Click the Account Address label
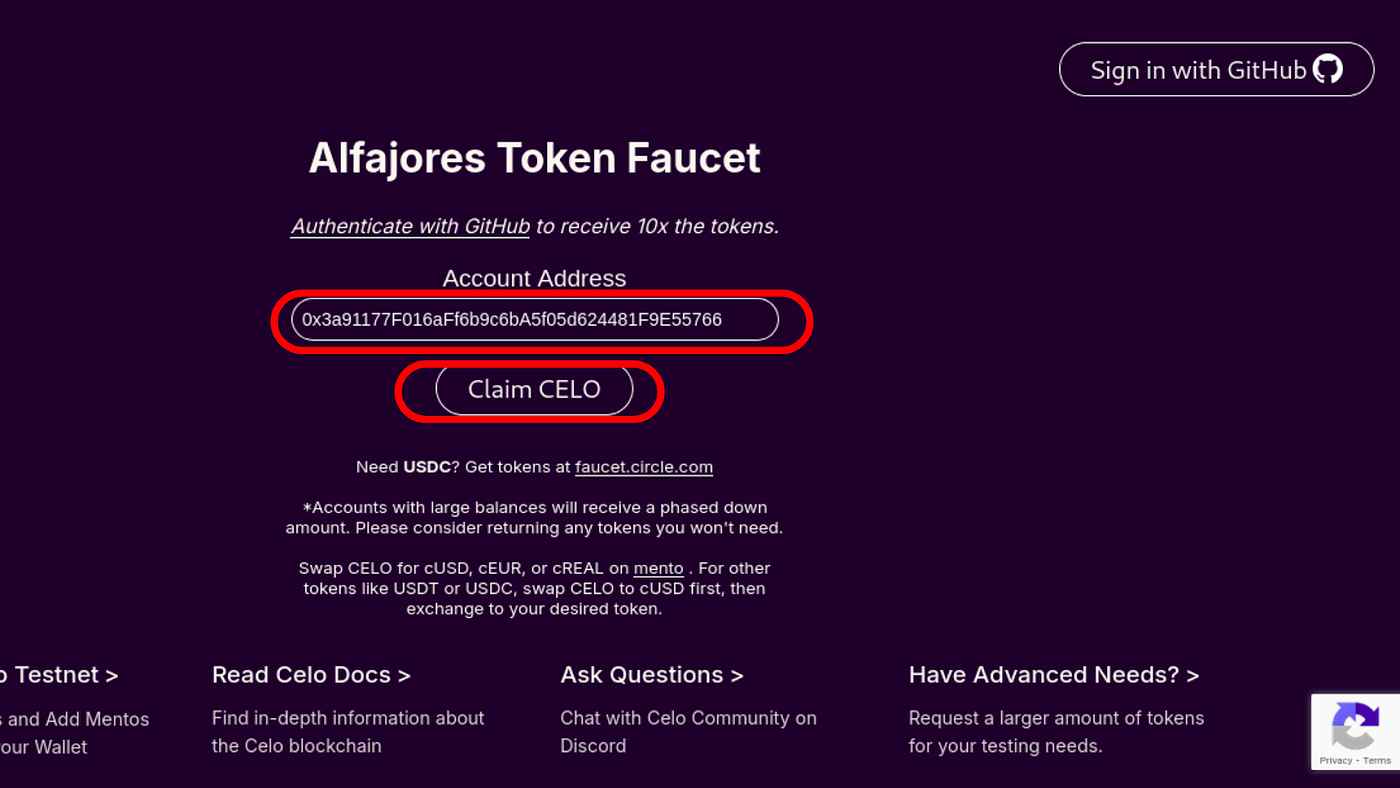Viewport: 1400px width, 788px height. click(534, 278)
